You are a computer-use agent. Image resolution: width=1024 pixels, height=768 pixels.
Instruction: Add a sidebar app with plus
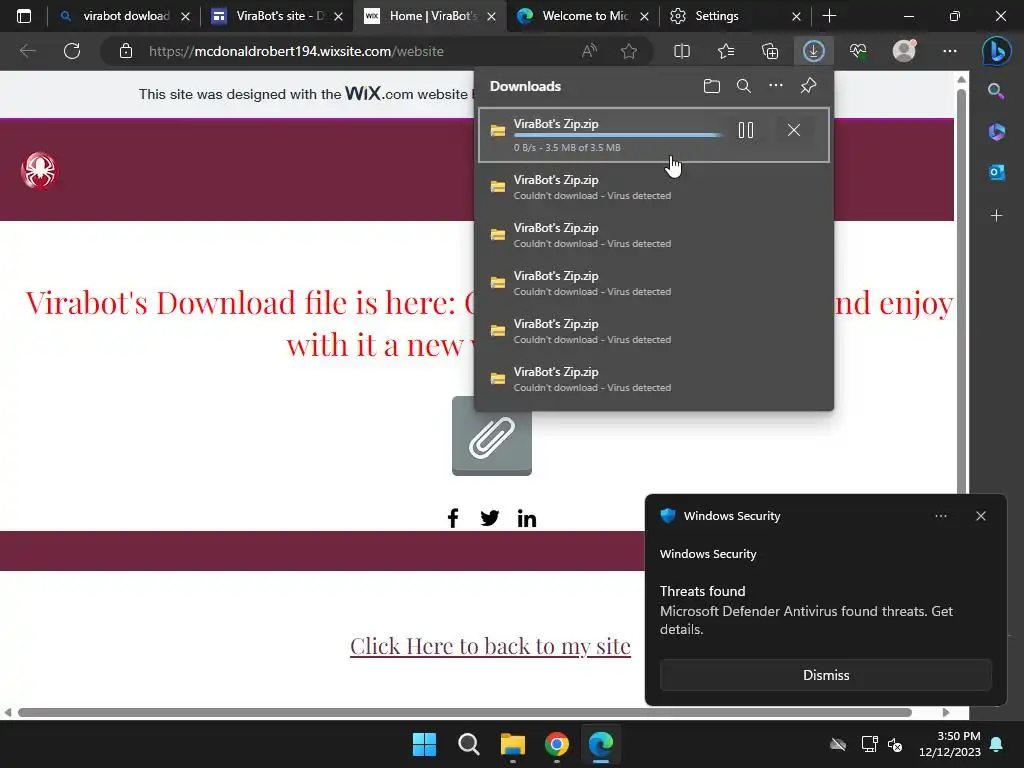(x=996, y=216)
